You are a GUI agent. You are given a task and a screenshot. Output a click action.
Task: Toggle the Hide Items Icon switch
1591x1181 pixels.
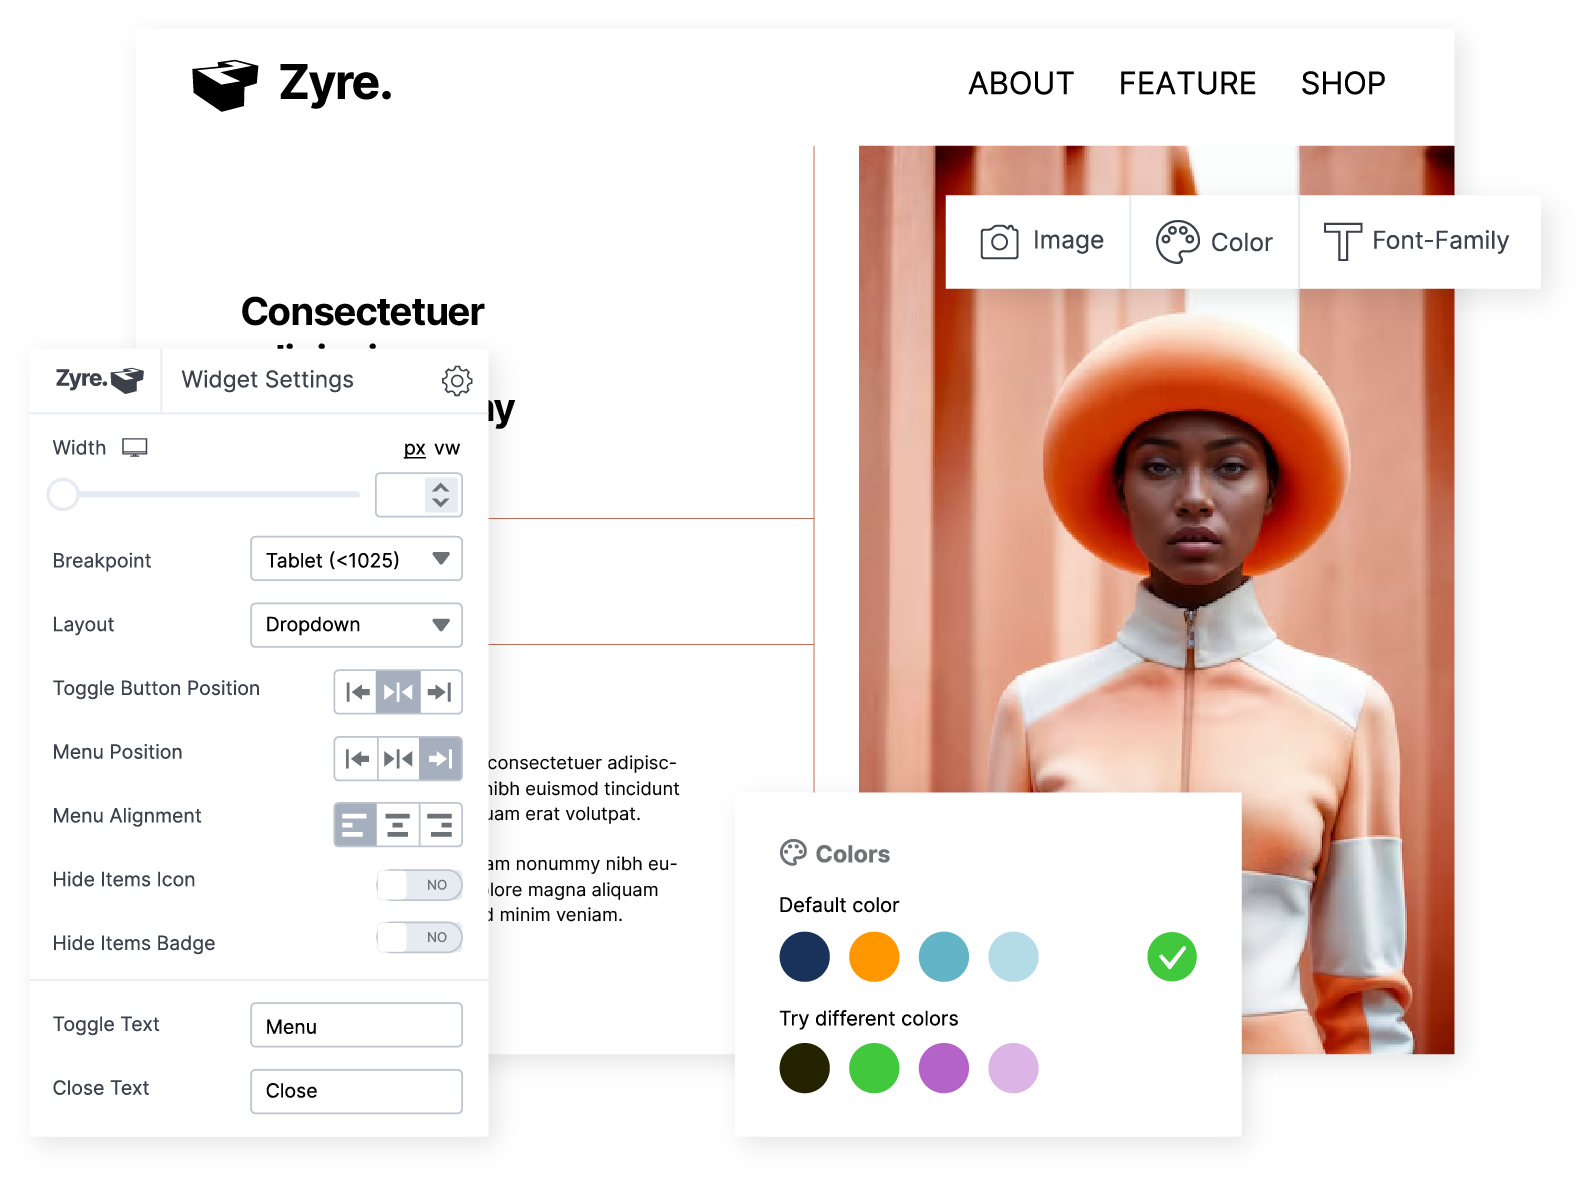(x=420, y=885)
